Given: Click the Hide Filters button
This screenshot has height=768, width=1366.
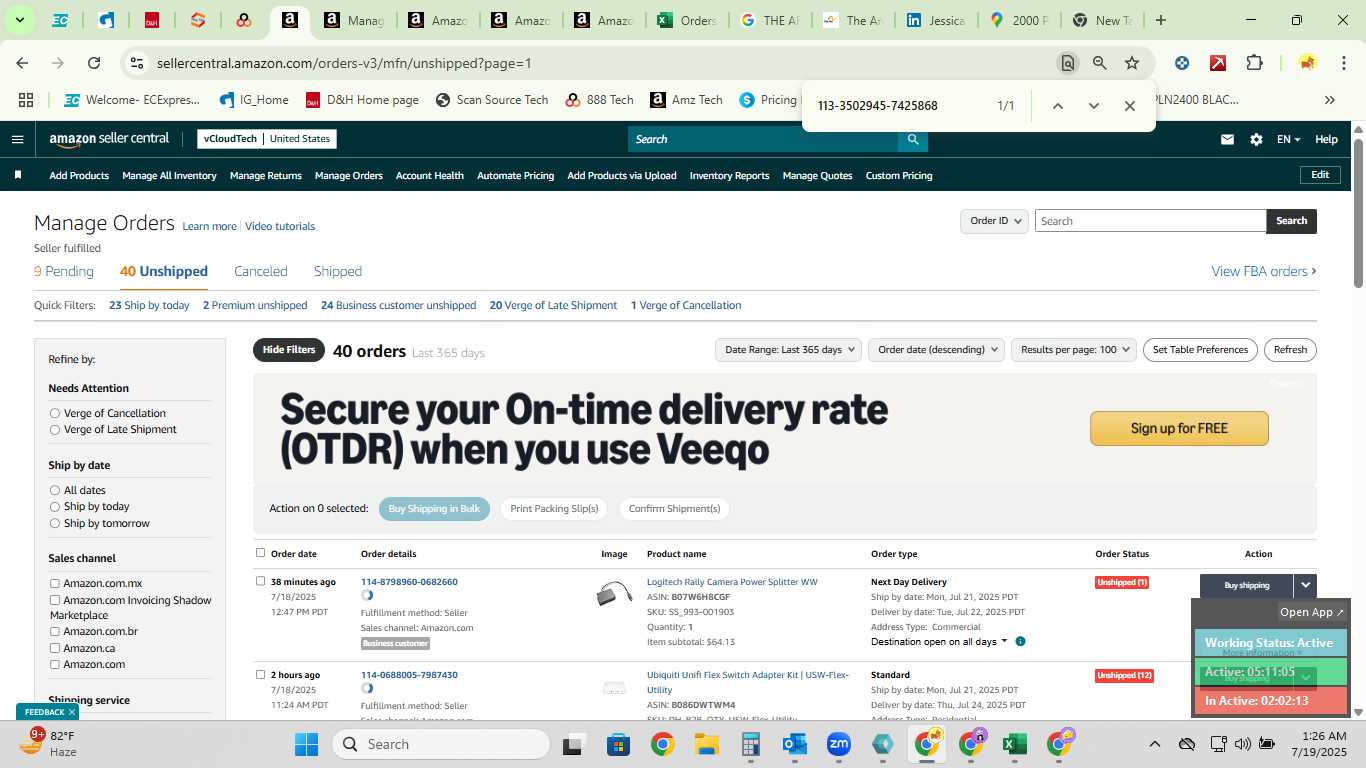Looking at the screenshot, I should [289, 350].
